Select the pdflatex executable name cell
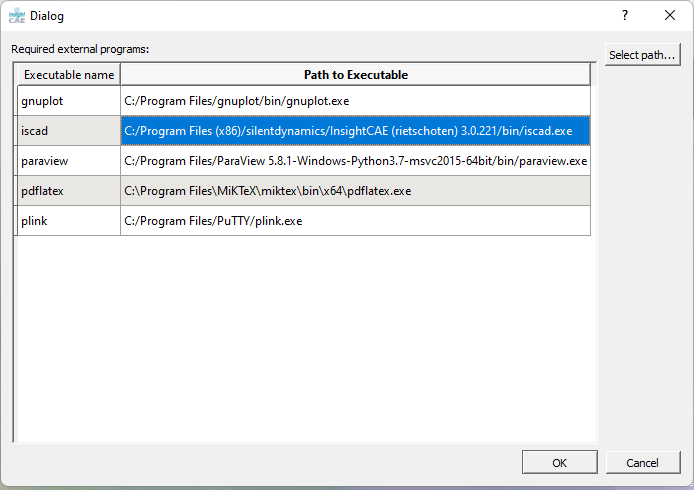The width and height of the screenshot is (694, 490). click(x=67, y=191)
